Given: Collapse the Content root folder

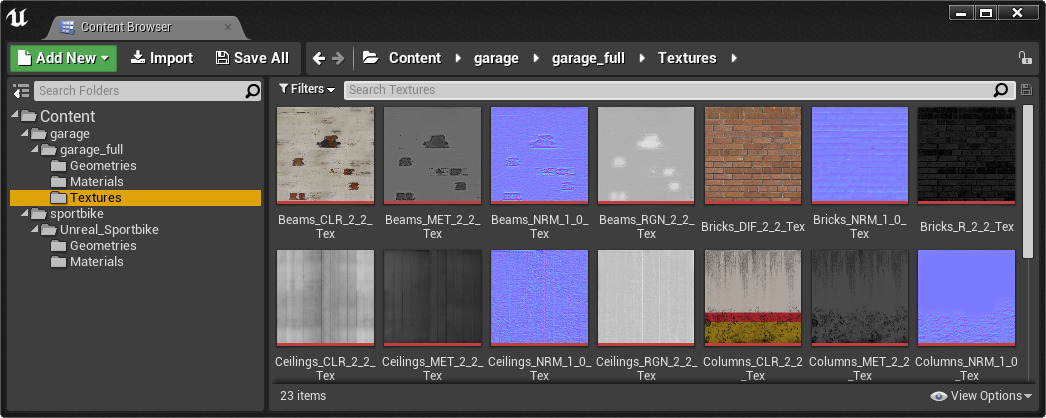Looking at the screenshot, I should pos(14,116).
